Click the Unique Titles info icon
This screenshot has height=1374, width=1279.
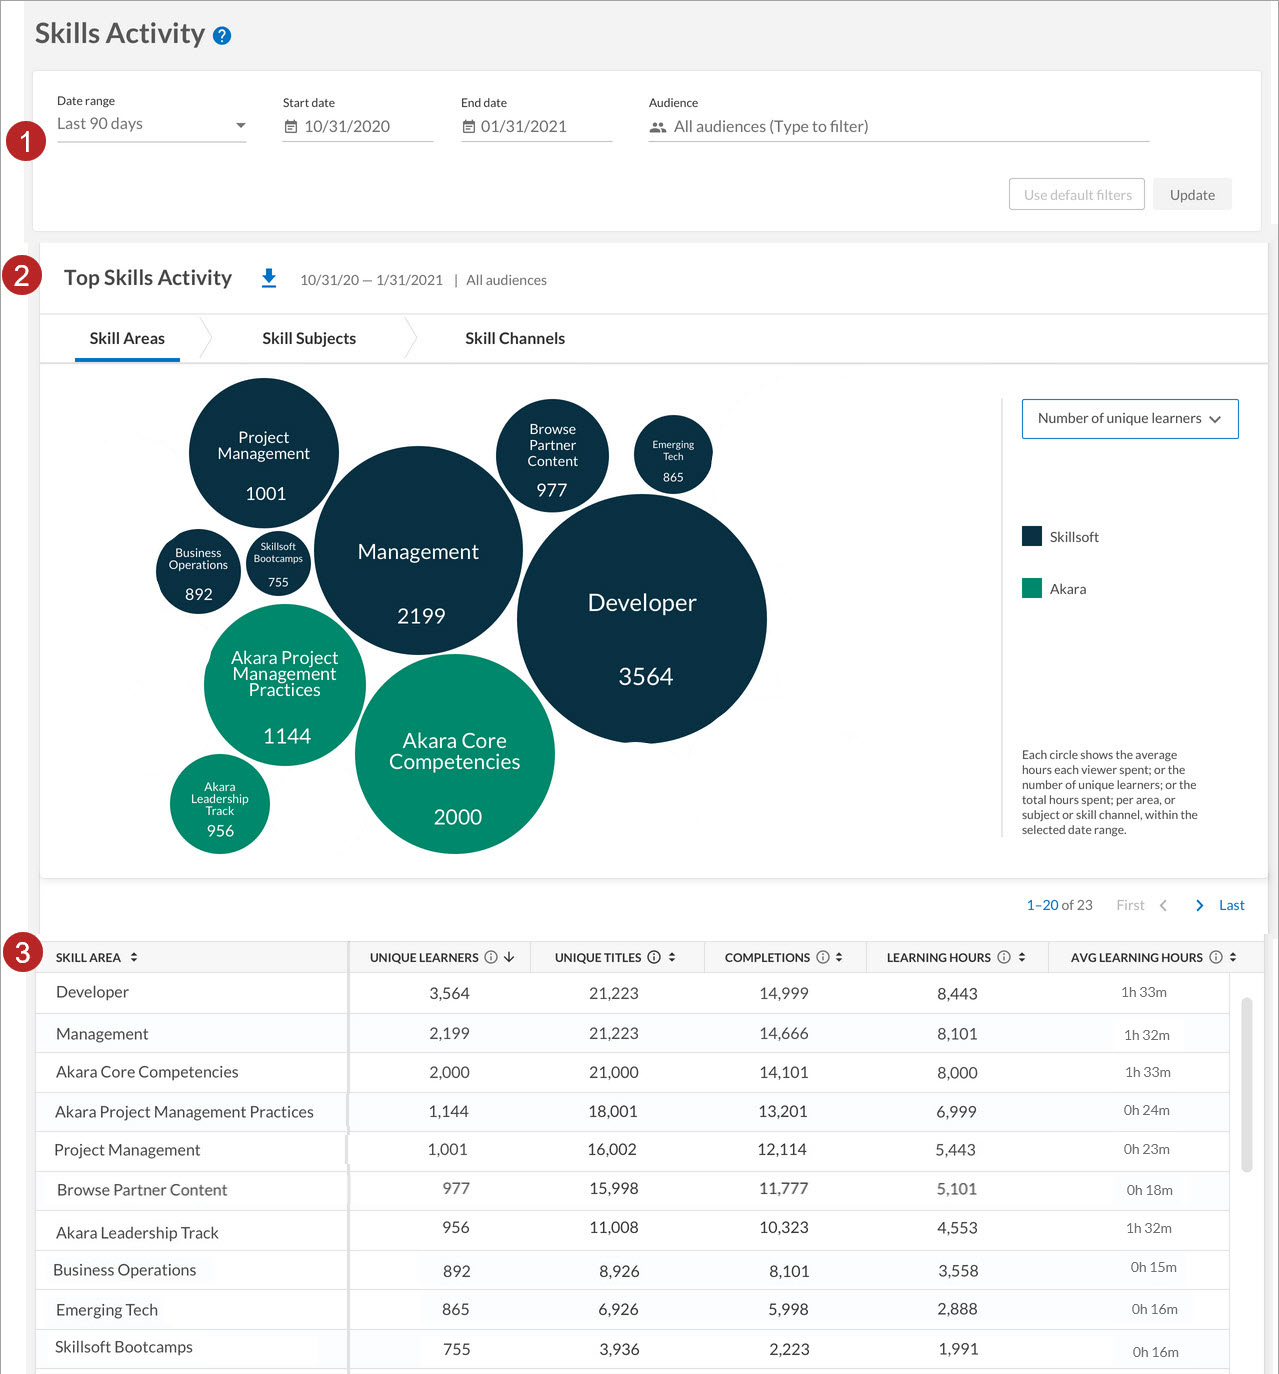tap(654, 957)
